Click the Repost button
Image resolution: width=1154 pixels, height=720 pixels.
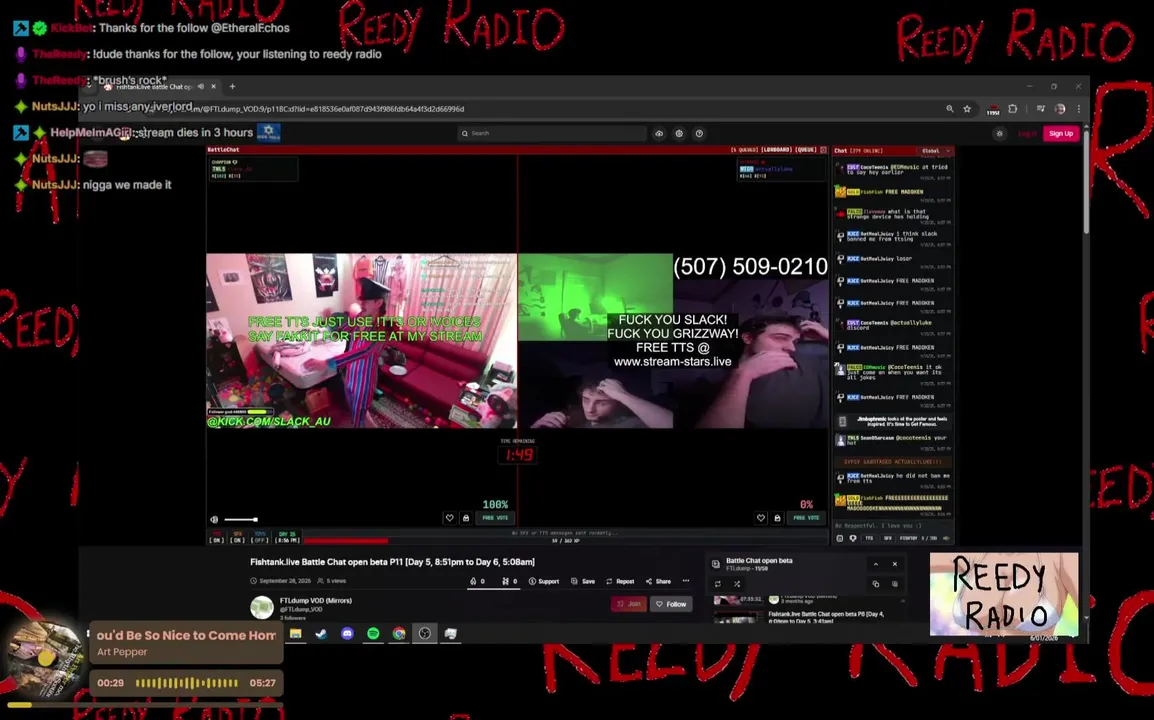click(621, 581)
